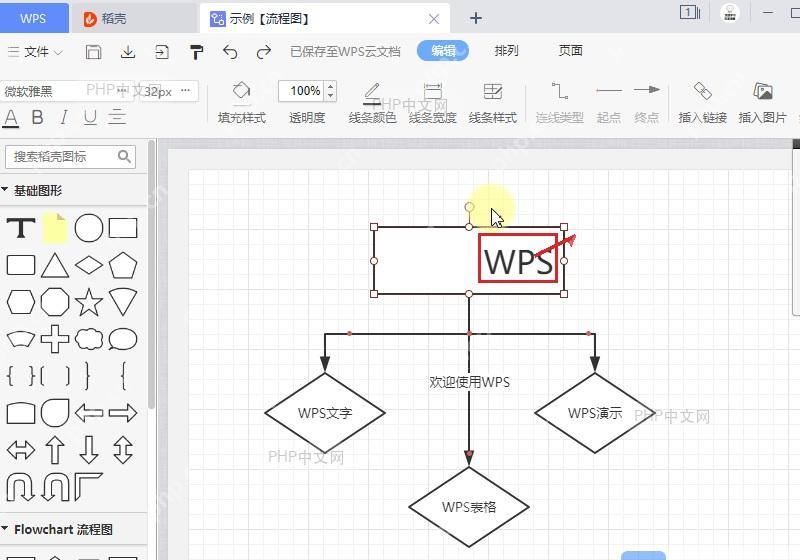Switch to the WPS home tab

click(x=34, y=18)
